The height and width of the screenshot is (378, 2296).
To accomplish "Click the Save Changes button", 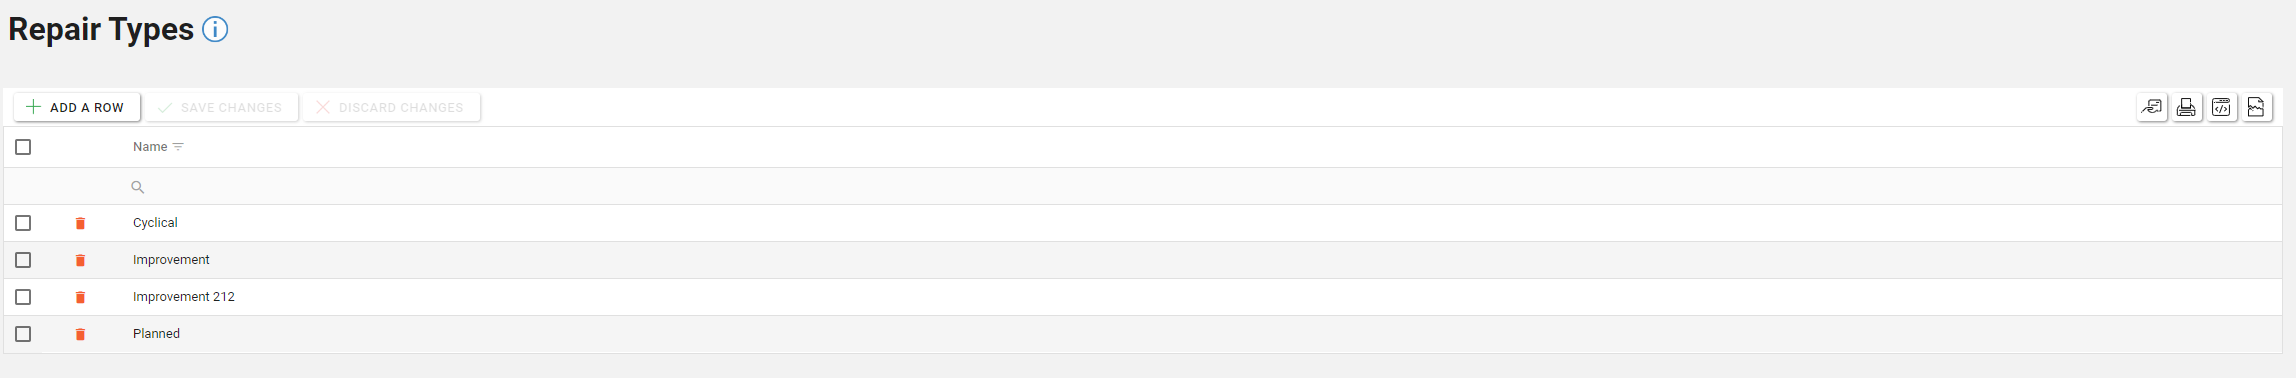I will (x=221, y=107).
